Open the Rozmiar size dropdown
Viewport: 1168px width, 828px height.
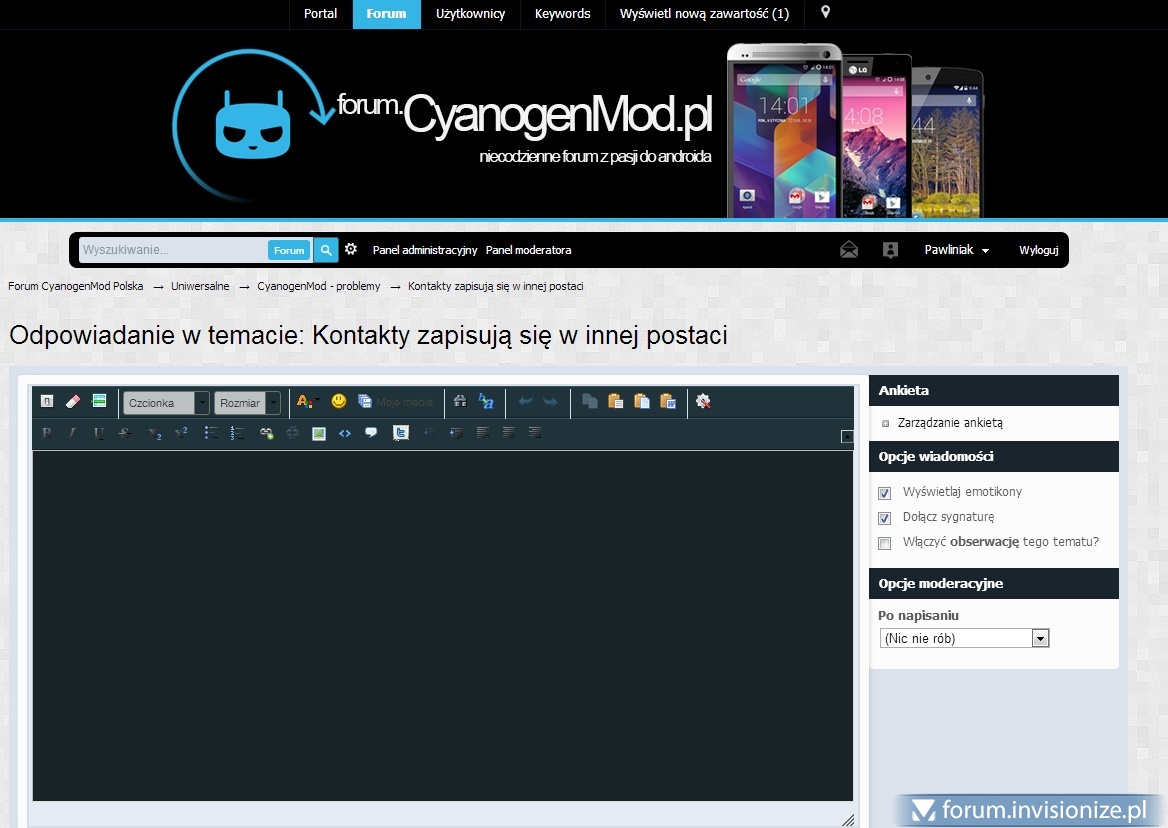click(x=247, y=403)
